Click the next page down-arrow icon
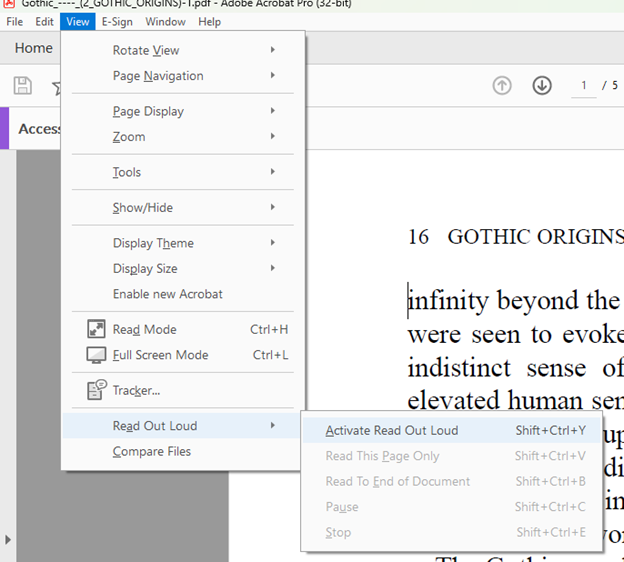 (542, 86)
